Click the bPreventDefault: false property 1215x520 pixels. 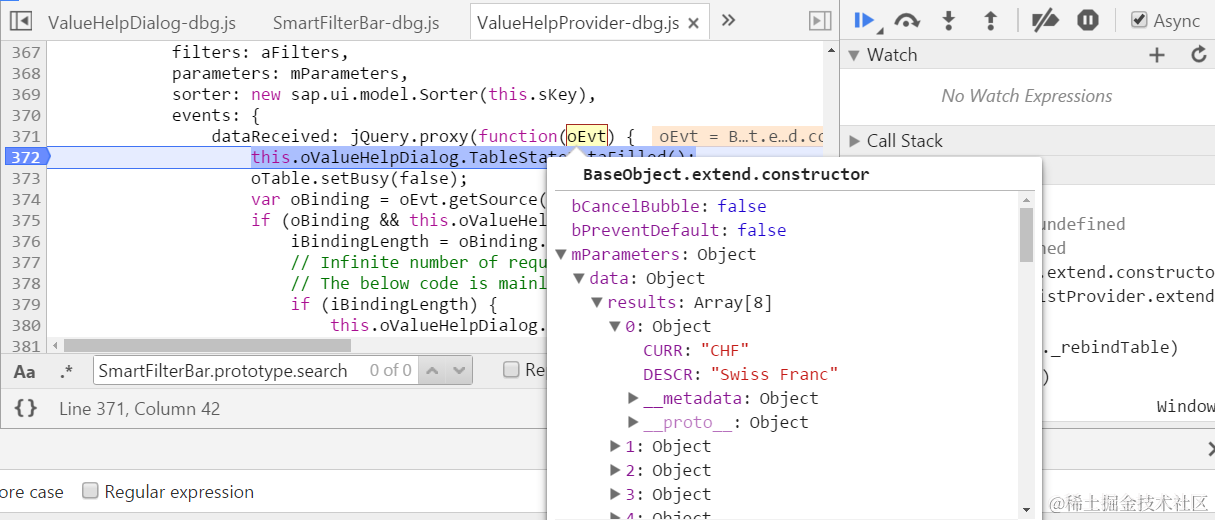678,230
